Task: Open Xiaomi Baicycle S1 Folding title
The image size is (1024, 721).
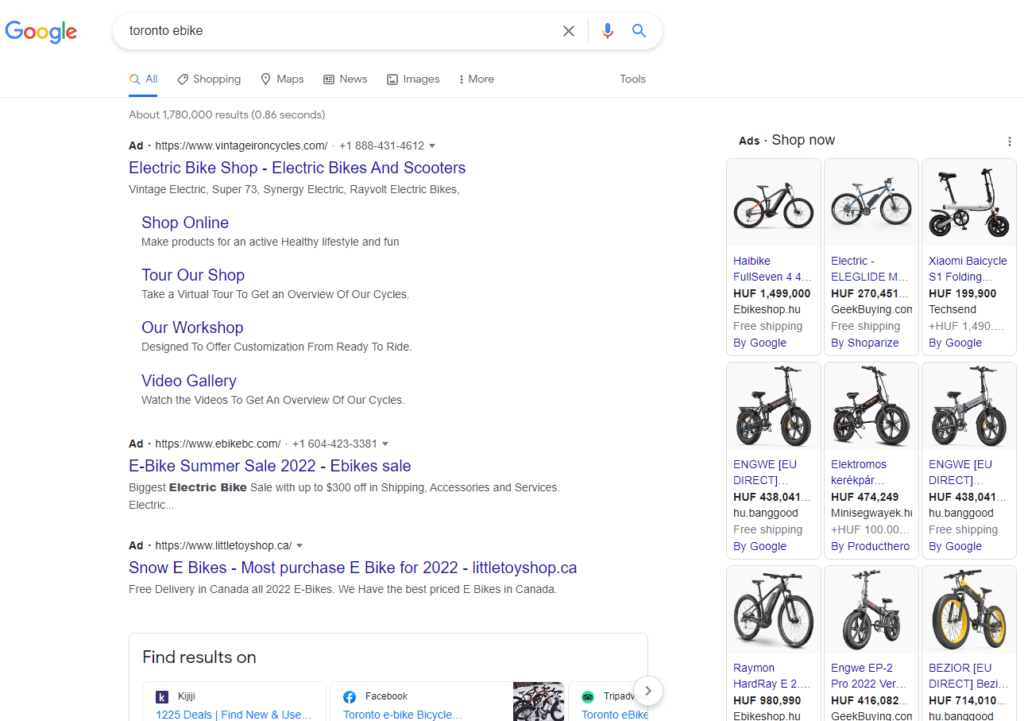Action: click(x=968, y=268)
